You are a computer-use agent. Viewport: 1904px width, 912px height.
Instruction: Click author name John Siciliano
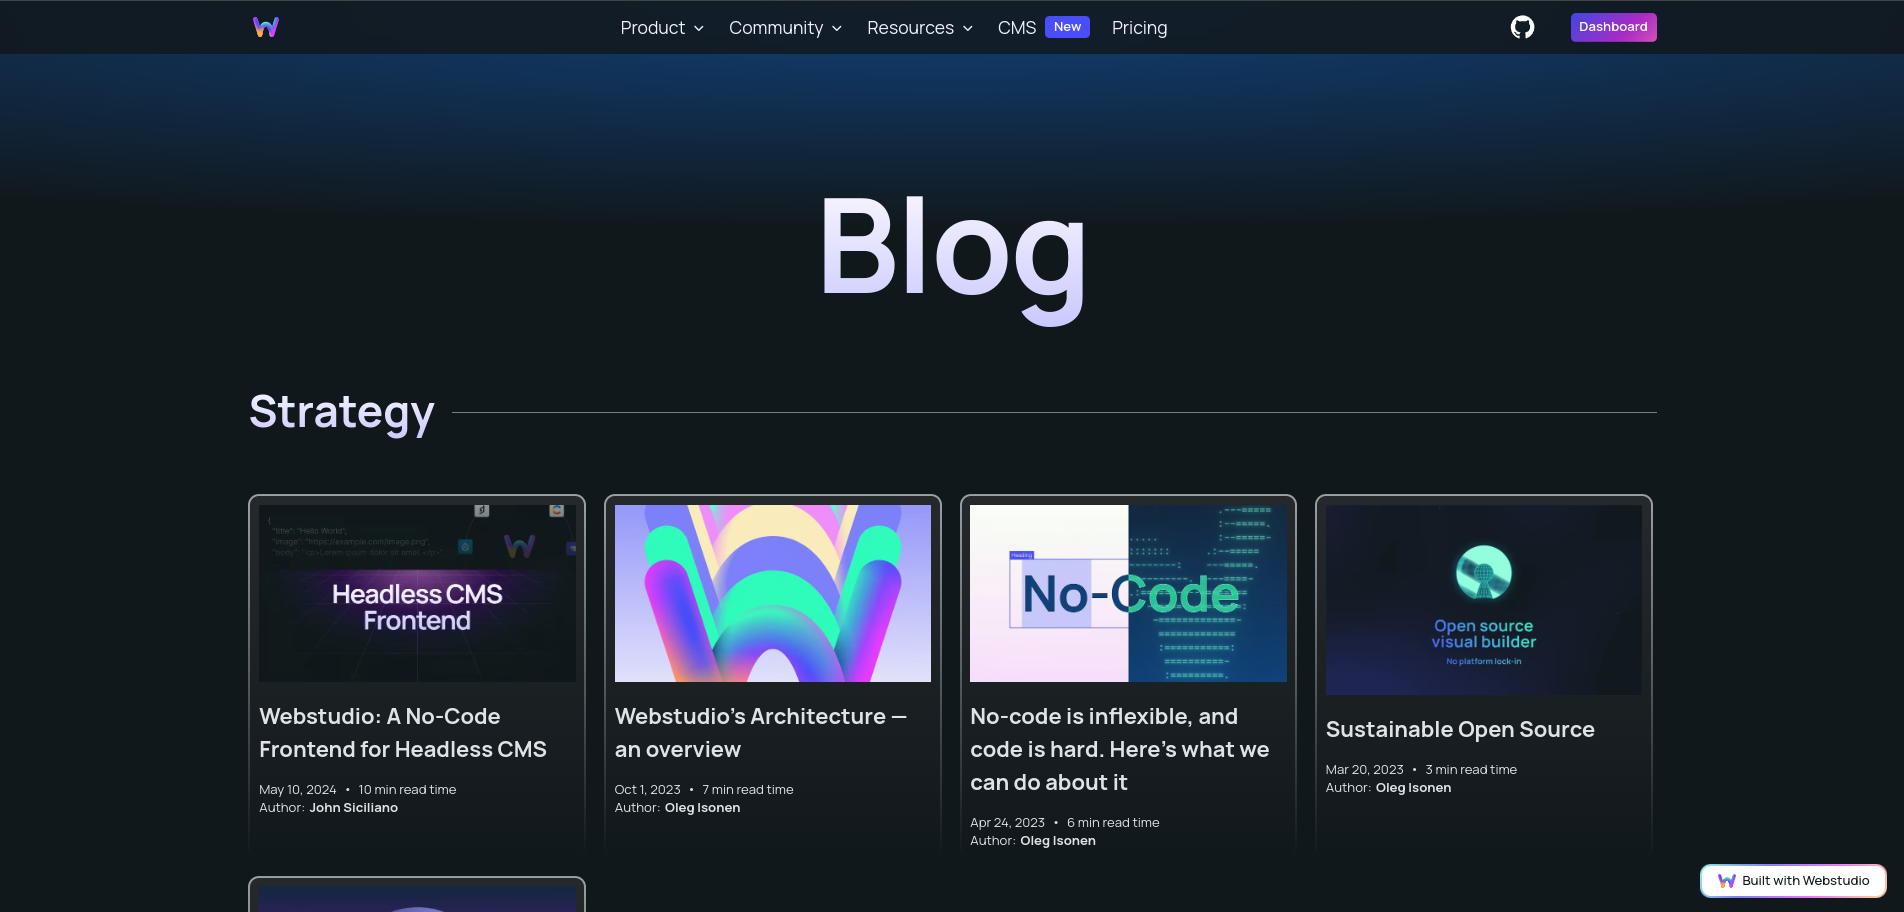[x=354, y=808]
